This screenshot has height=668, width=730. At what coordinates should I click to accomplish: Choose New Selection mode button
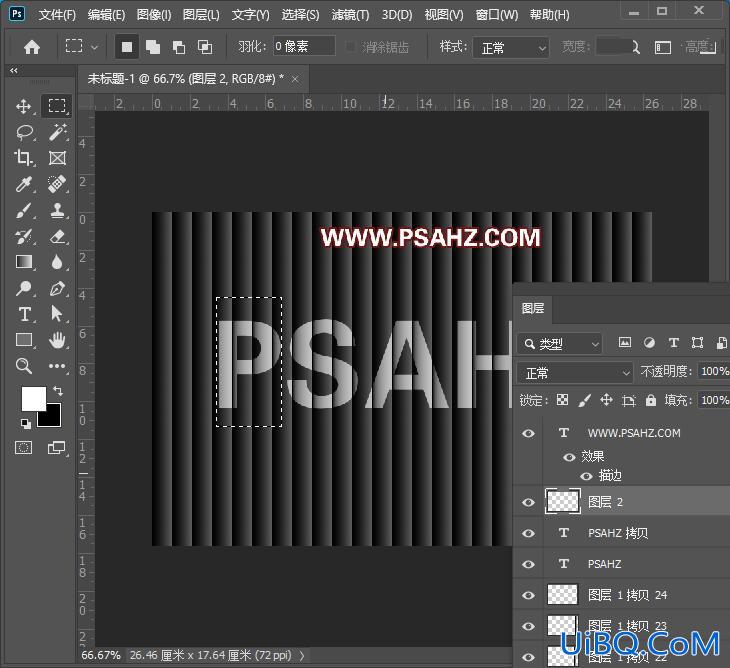(x=127, y=47)
